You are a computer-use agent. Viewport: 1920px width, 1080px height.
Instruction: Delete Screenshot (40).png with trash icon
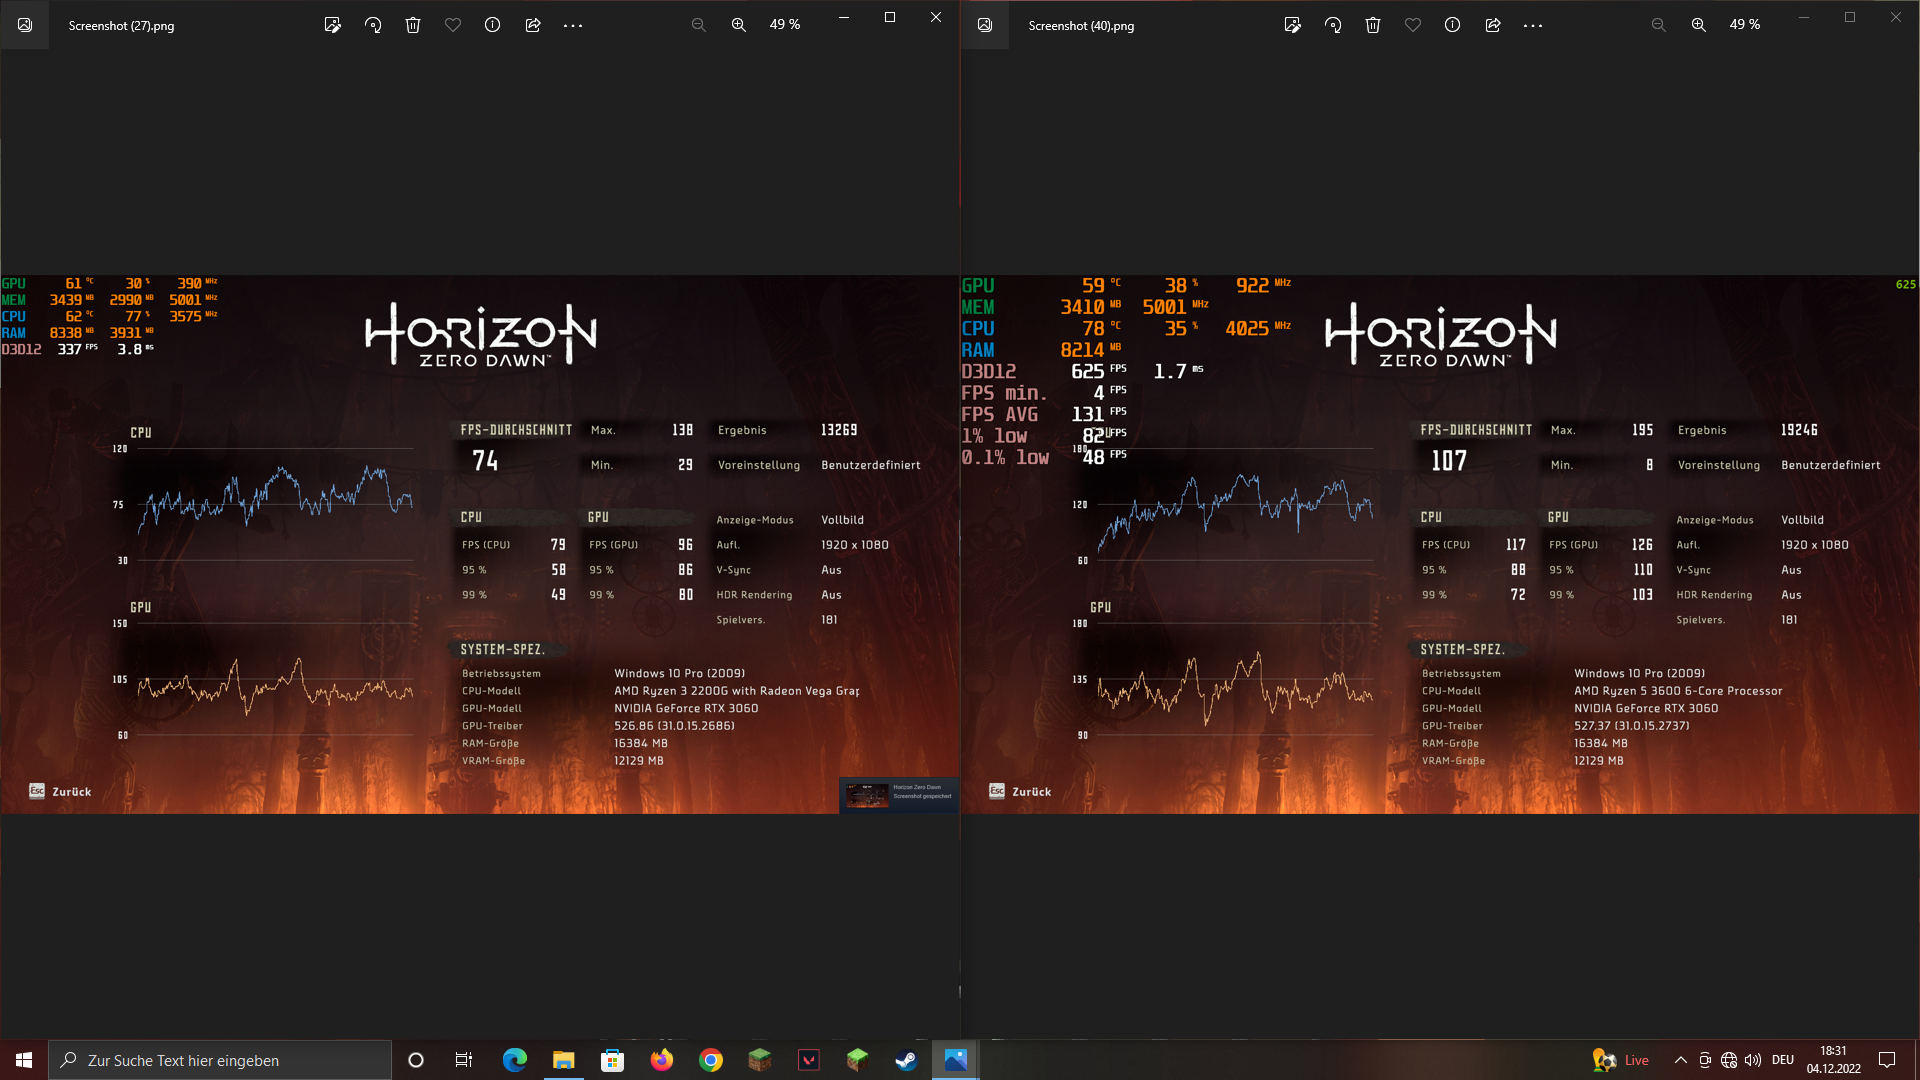point(1373,25)
